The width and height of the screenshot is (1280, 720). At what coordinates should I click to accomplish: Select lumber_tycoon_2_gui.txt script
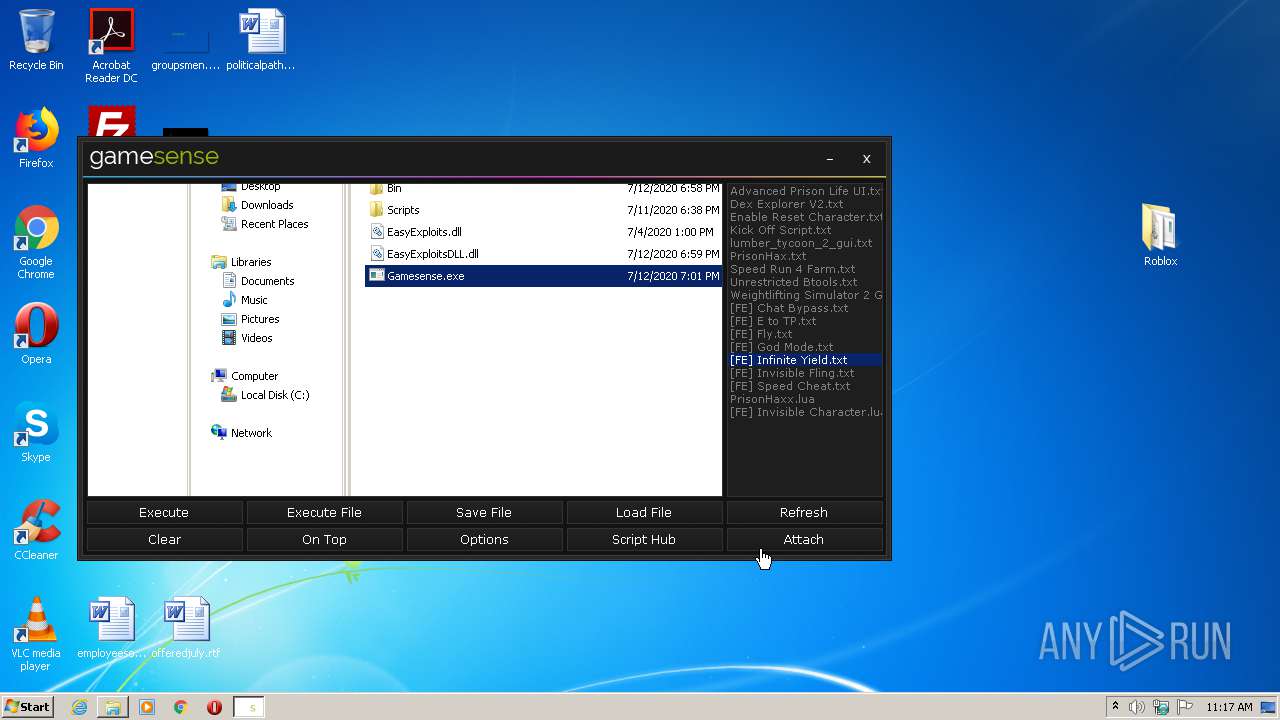[806, 243]
